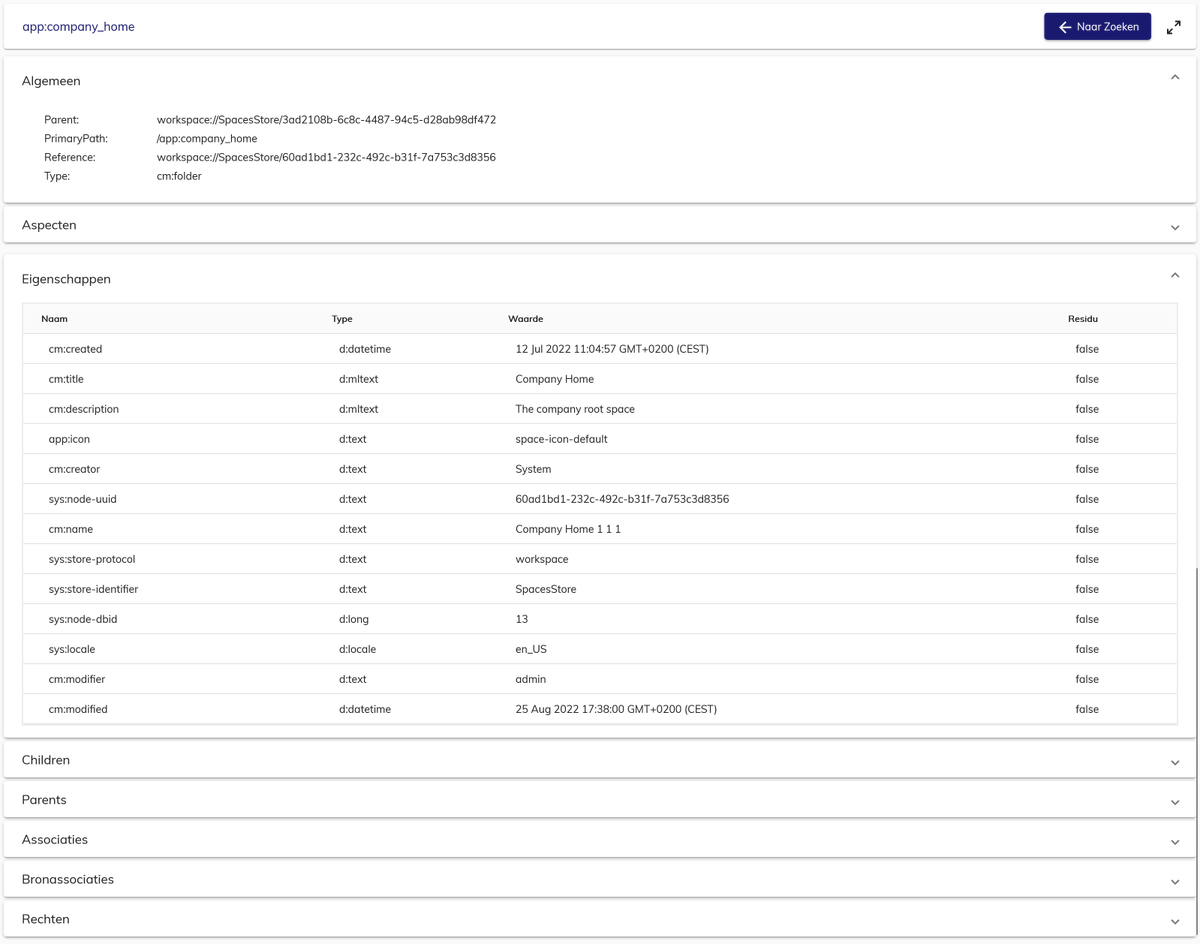Expand the Bronassociaties section
Screen dimensions: 1200x944
tap(1175, 880)
